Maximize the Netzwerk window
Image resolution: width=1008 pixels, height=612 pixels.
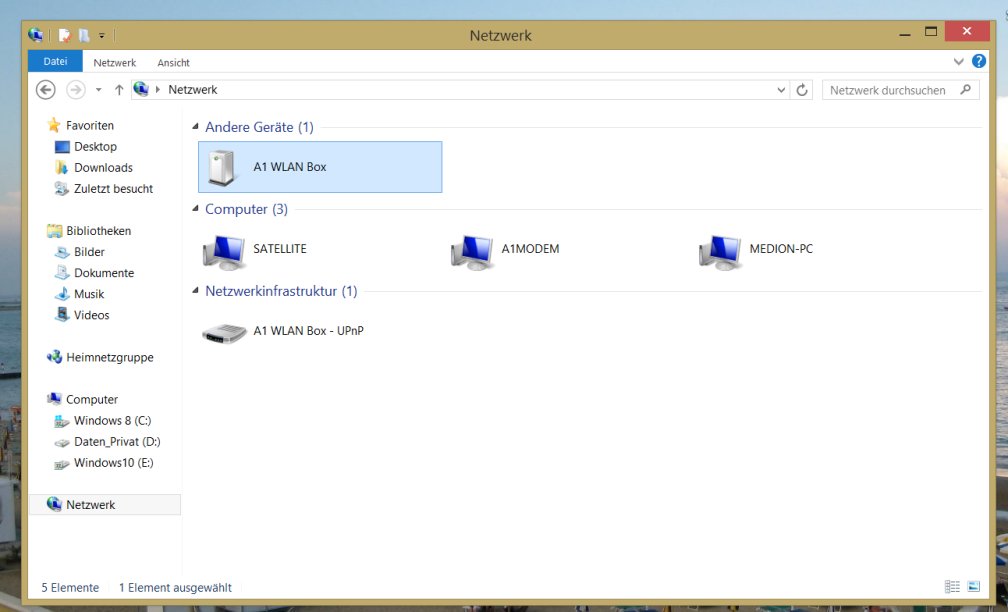pyautogui.click(x=931, y=32)
